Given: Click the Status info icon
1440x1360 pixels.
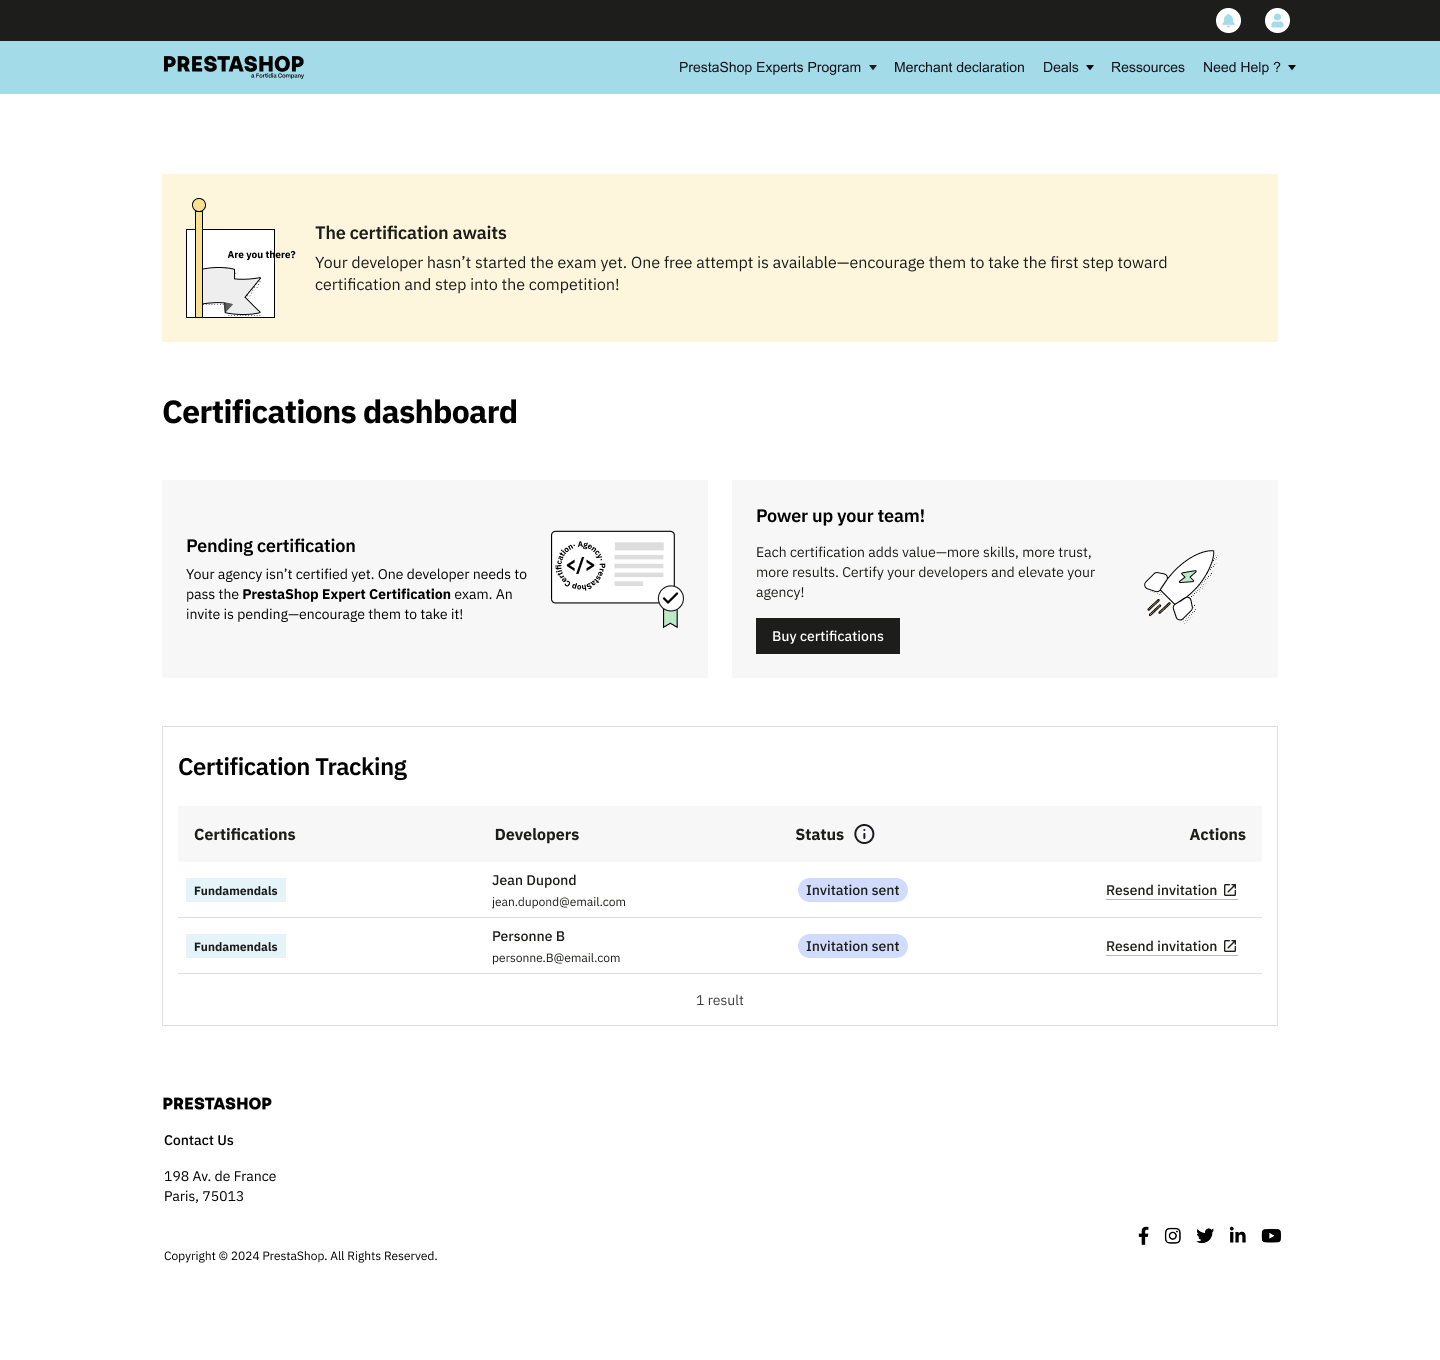Looking at the screenshot, I should point(865,834).
